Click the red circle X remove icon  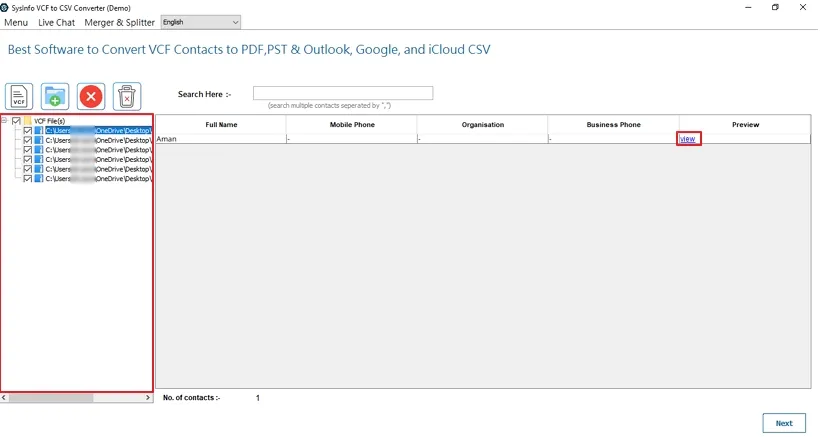(91, 96)
